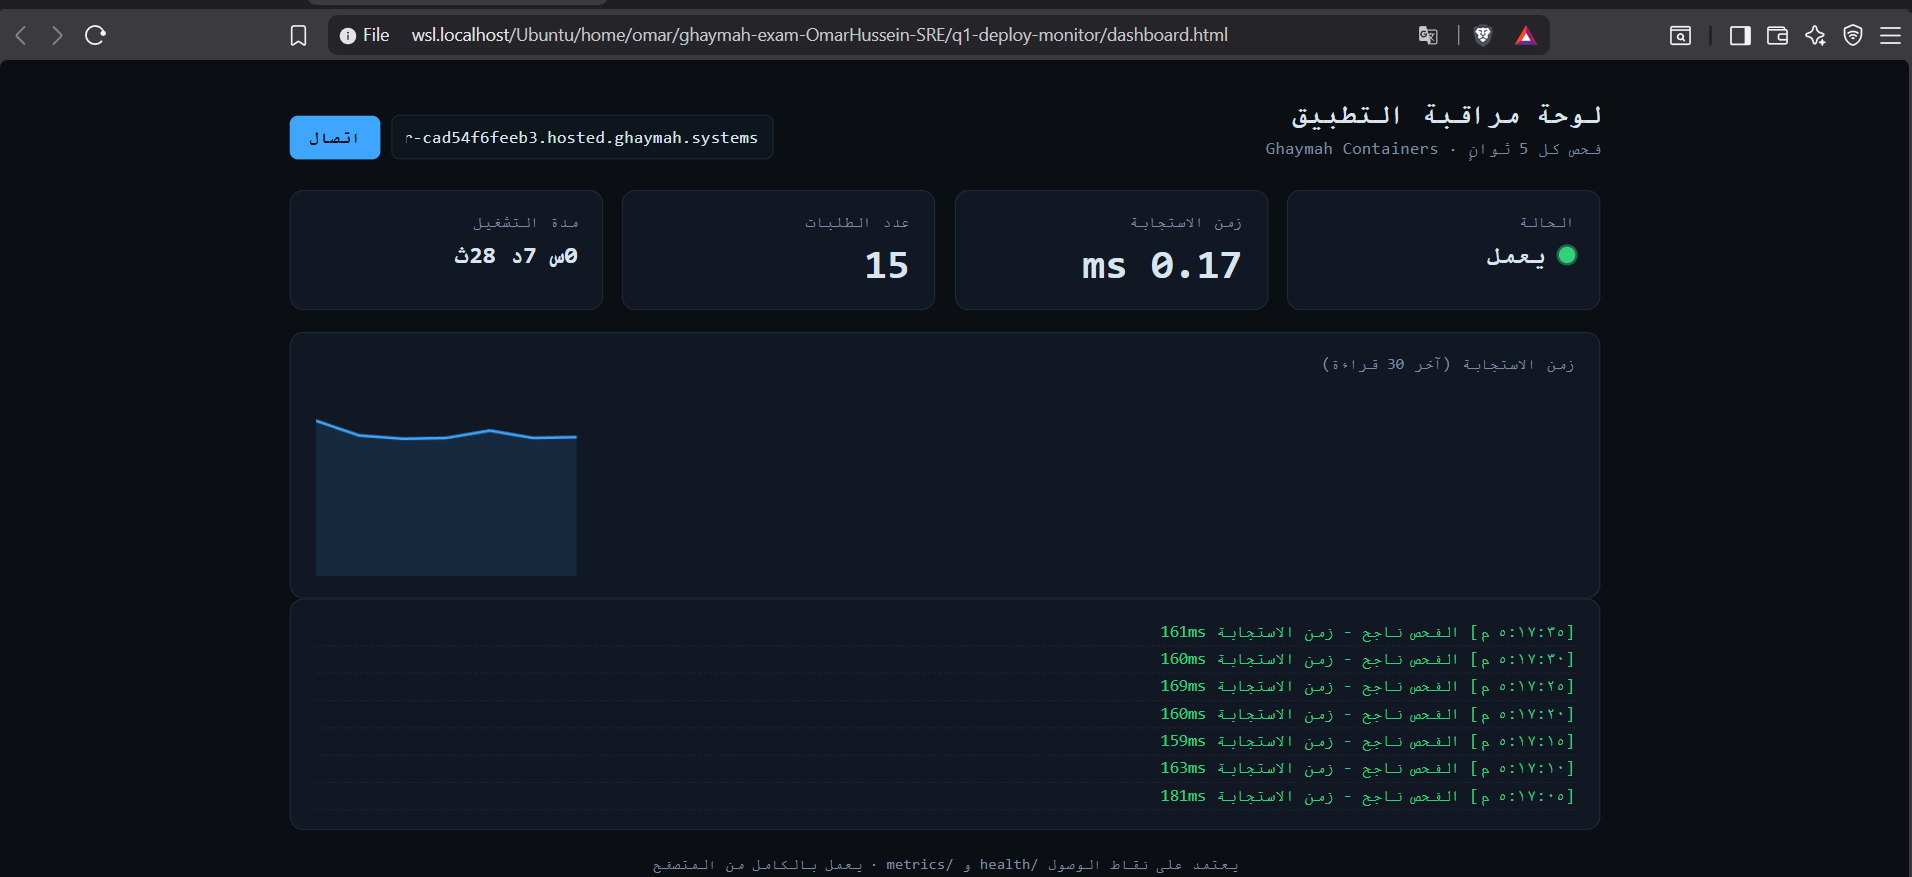Viewport: 1912px width, 877px height.
Task: Click the blue اتصال connect button
Action: [x=335, y=138]
